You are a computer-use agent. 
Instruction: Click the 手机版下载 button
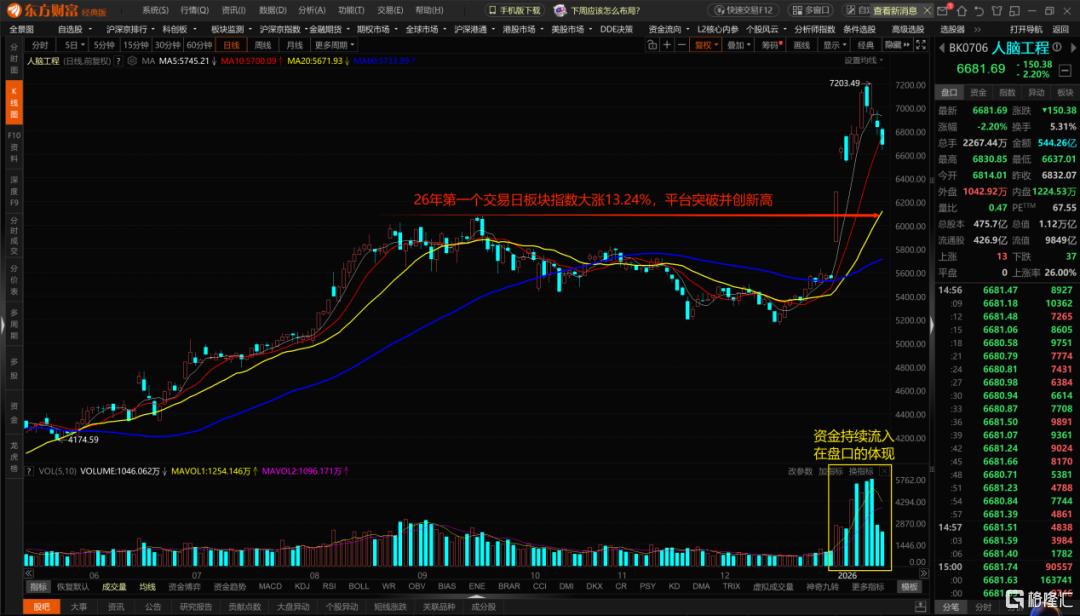tap(518, 10)
